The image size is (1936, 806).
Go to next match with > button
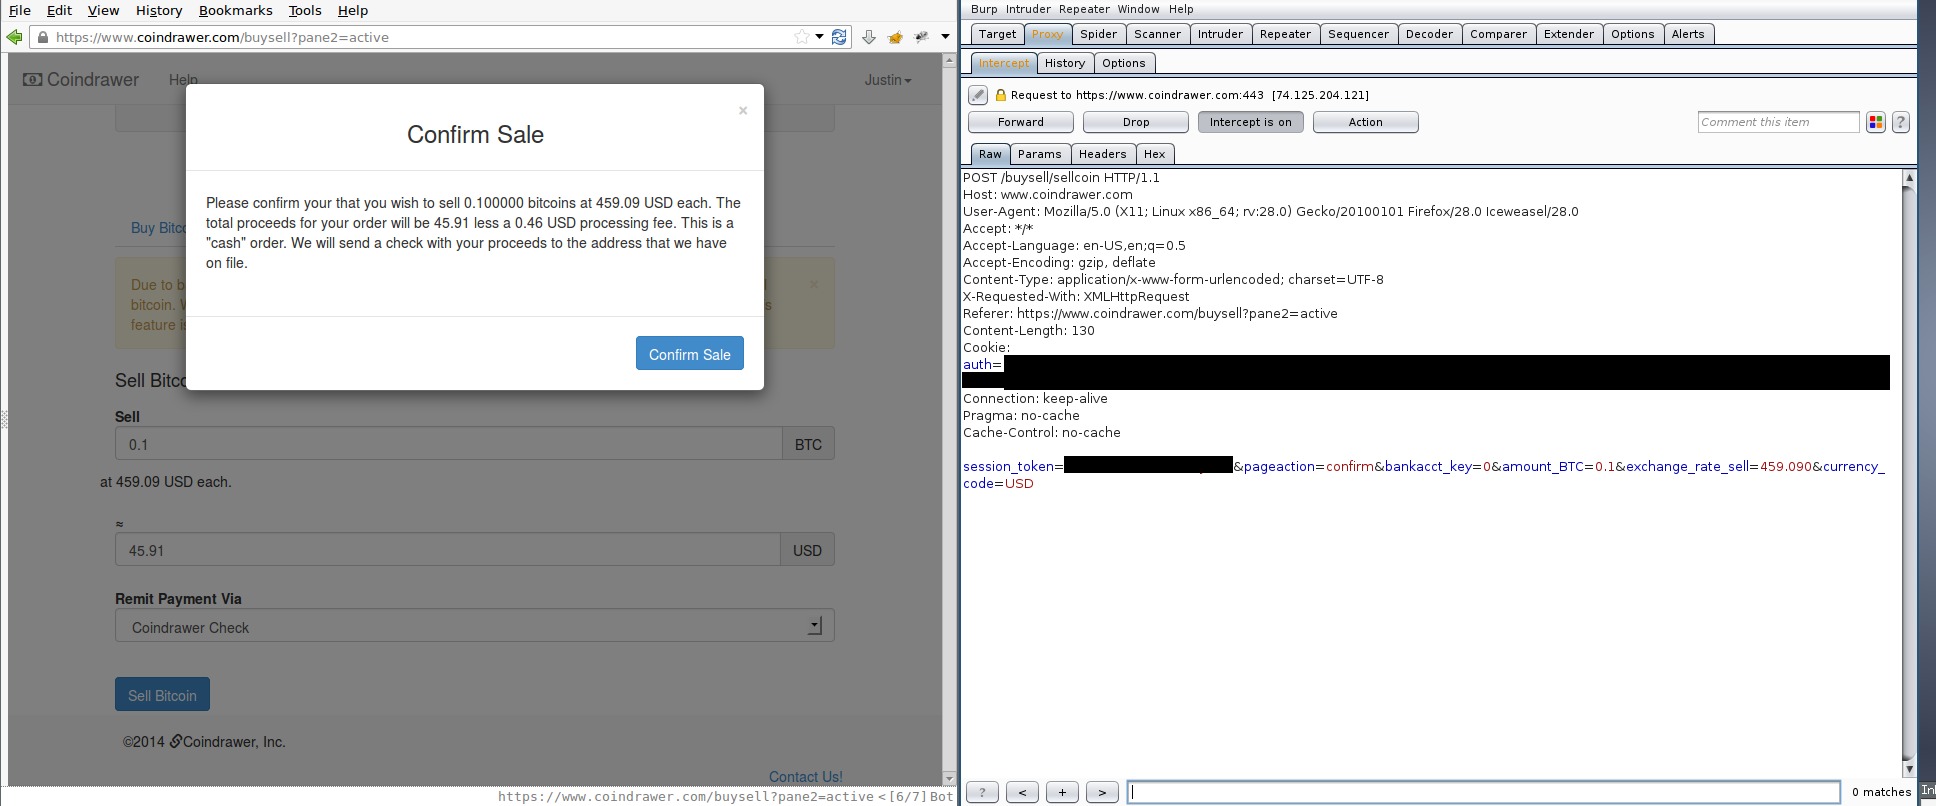[1102, 792]
